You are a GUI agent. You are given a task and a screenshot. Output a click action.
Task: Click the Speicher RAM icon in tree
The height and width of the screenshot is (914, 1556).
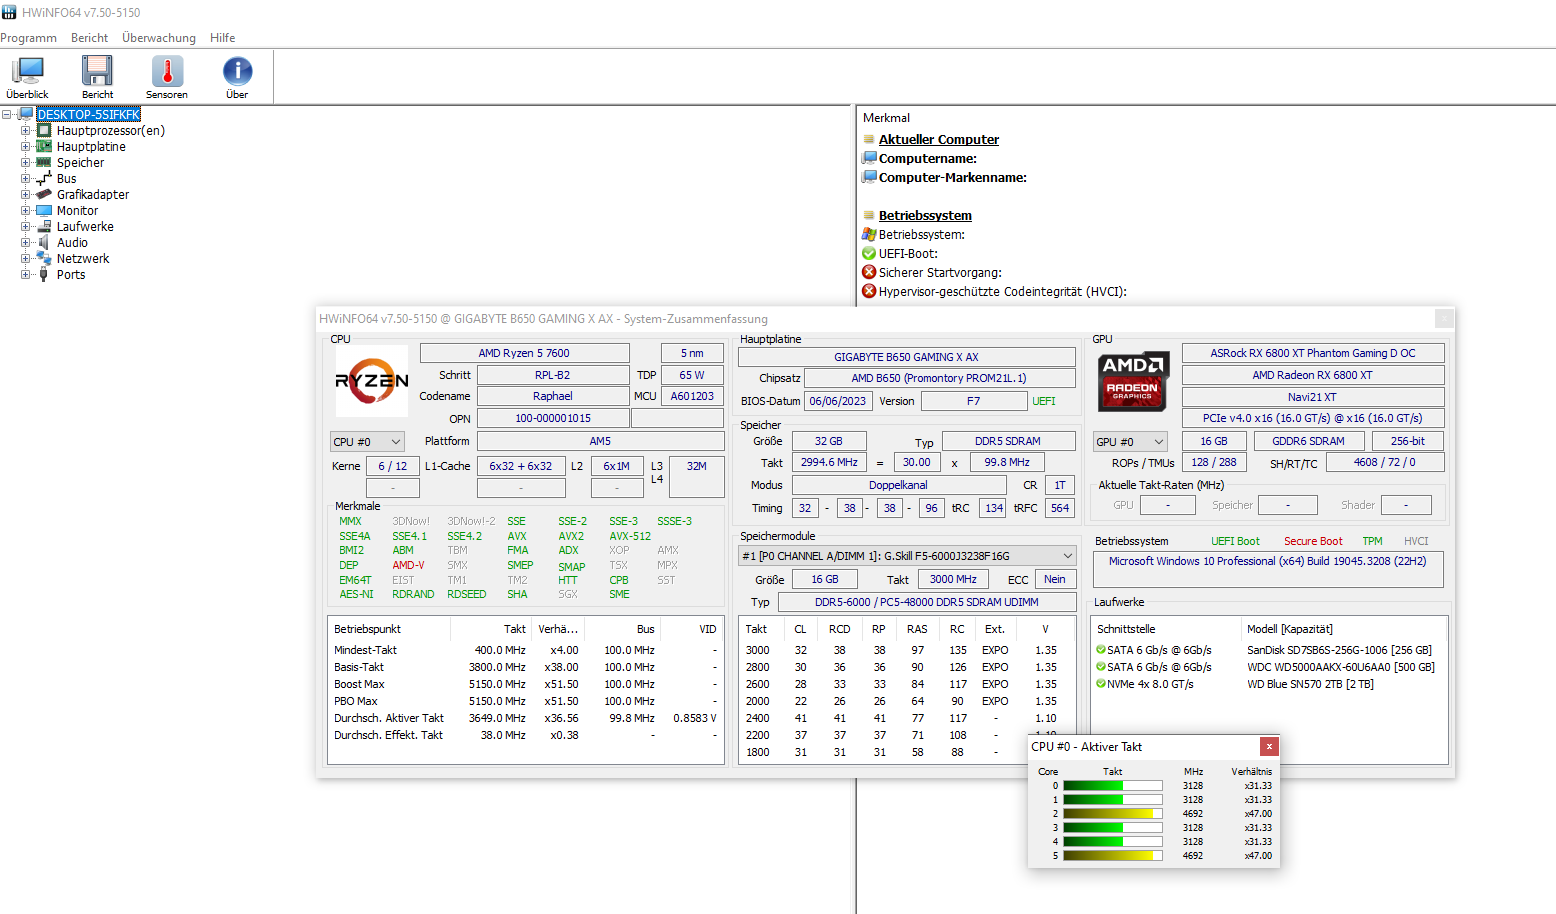pos(44,163)
